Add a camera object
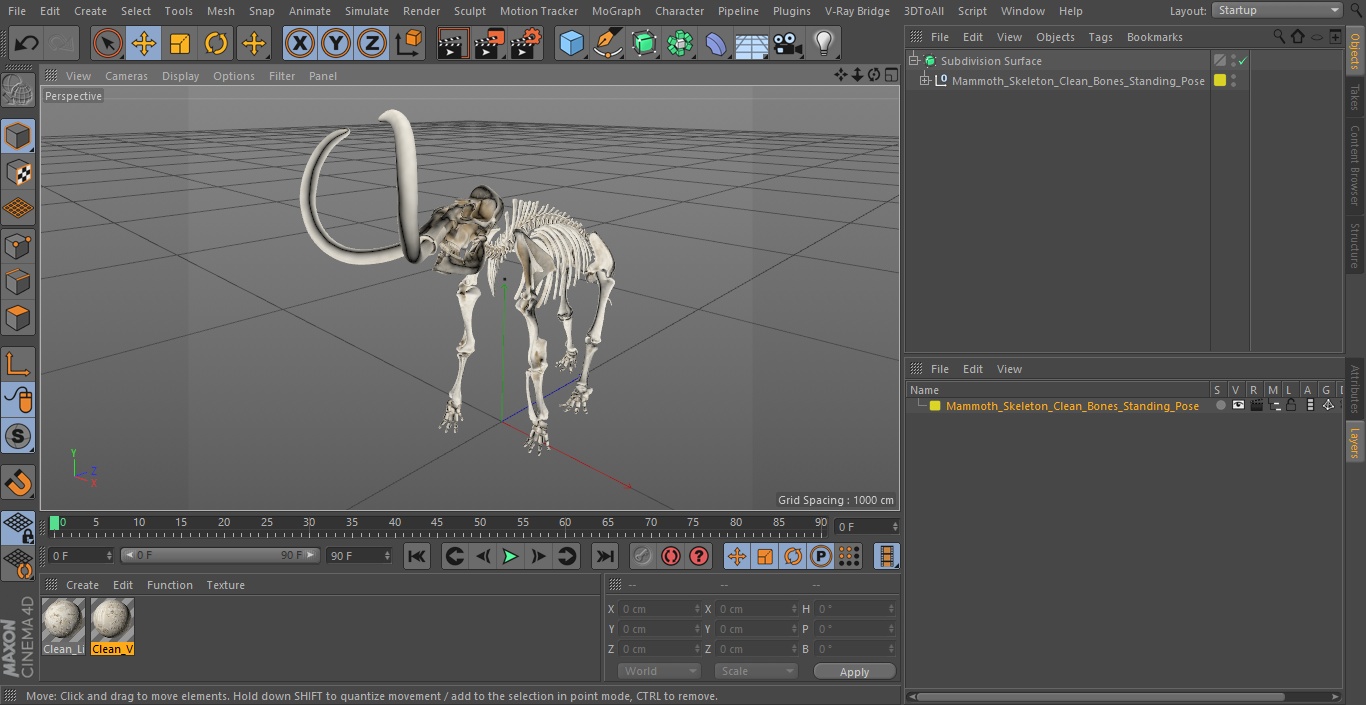This screenshot has width=1366, height=705. (x=788, y=43)
